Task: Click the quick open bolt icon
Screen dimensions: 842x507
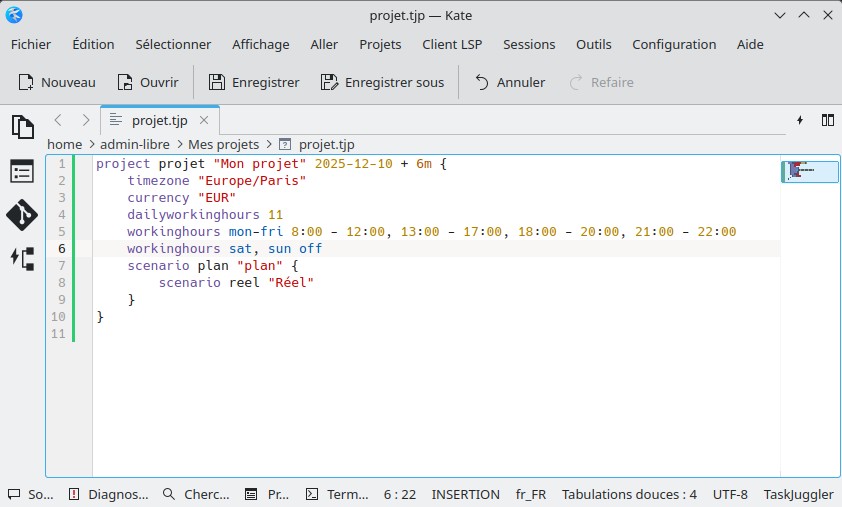Action: coord(800,120)
